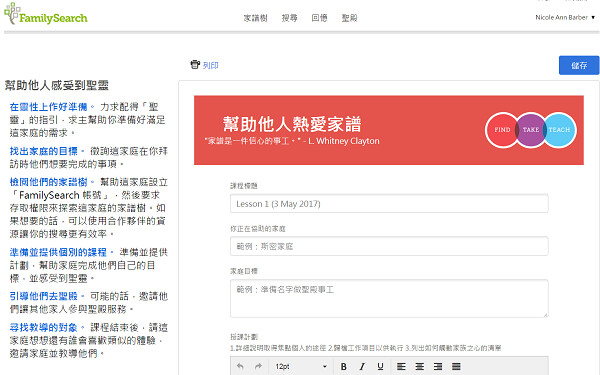Screen dimensions: 600x375
Task: Click the FamilySearch logo
Action: tap(46, 15)
